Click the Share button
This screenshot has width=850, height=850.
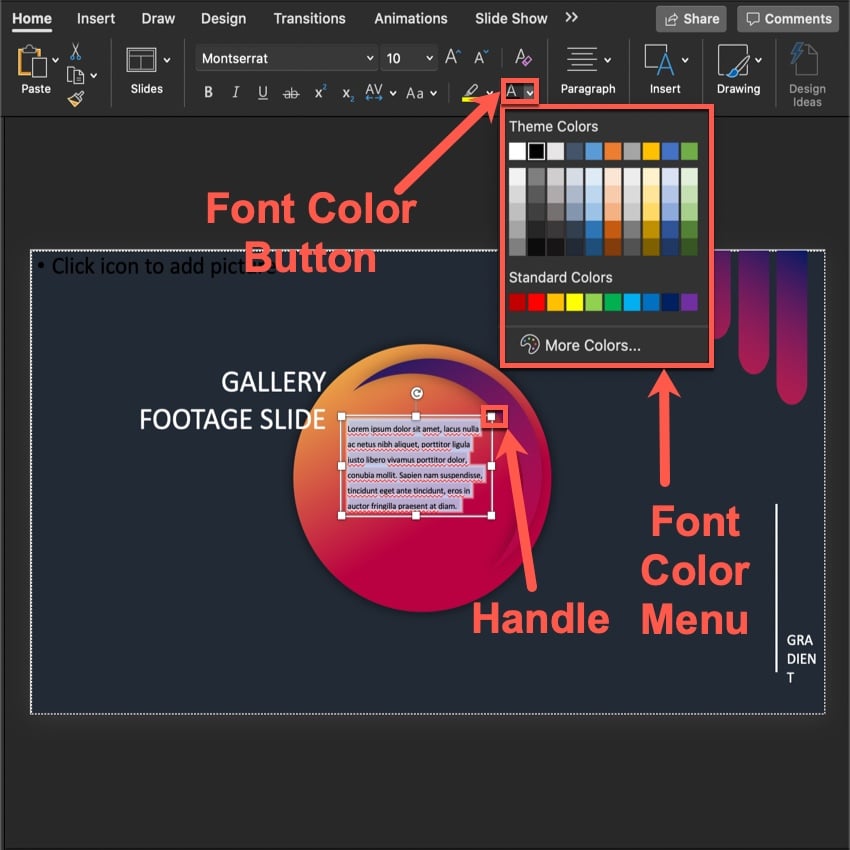click(x=691, y=18)
